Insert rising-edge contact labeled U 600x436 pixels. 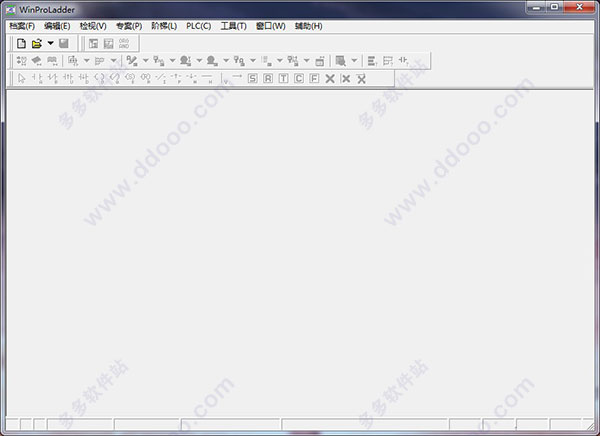pos(68,78)
